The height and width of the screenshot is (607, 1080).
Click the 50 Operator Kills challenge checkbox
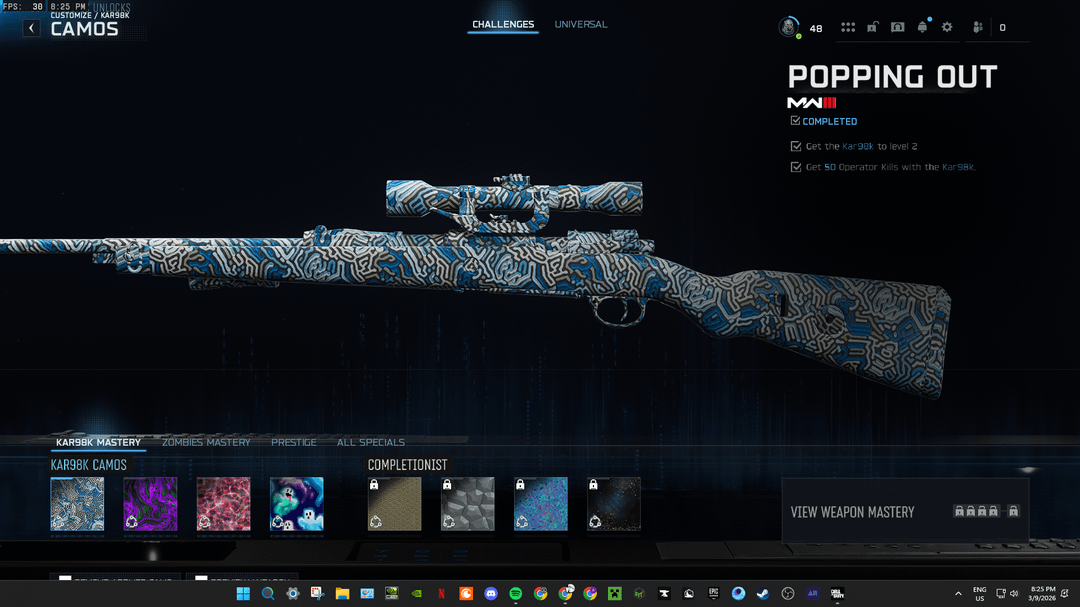795,167
